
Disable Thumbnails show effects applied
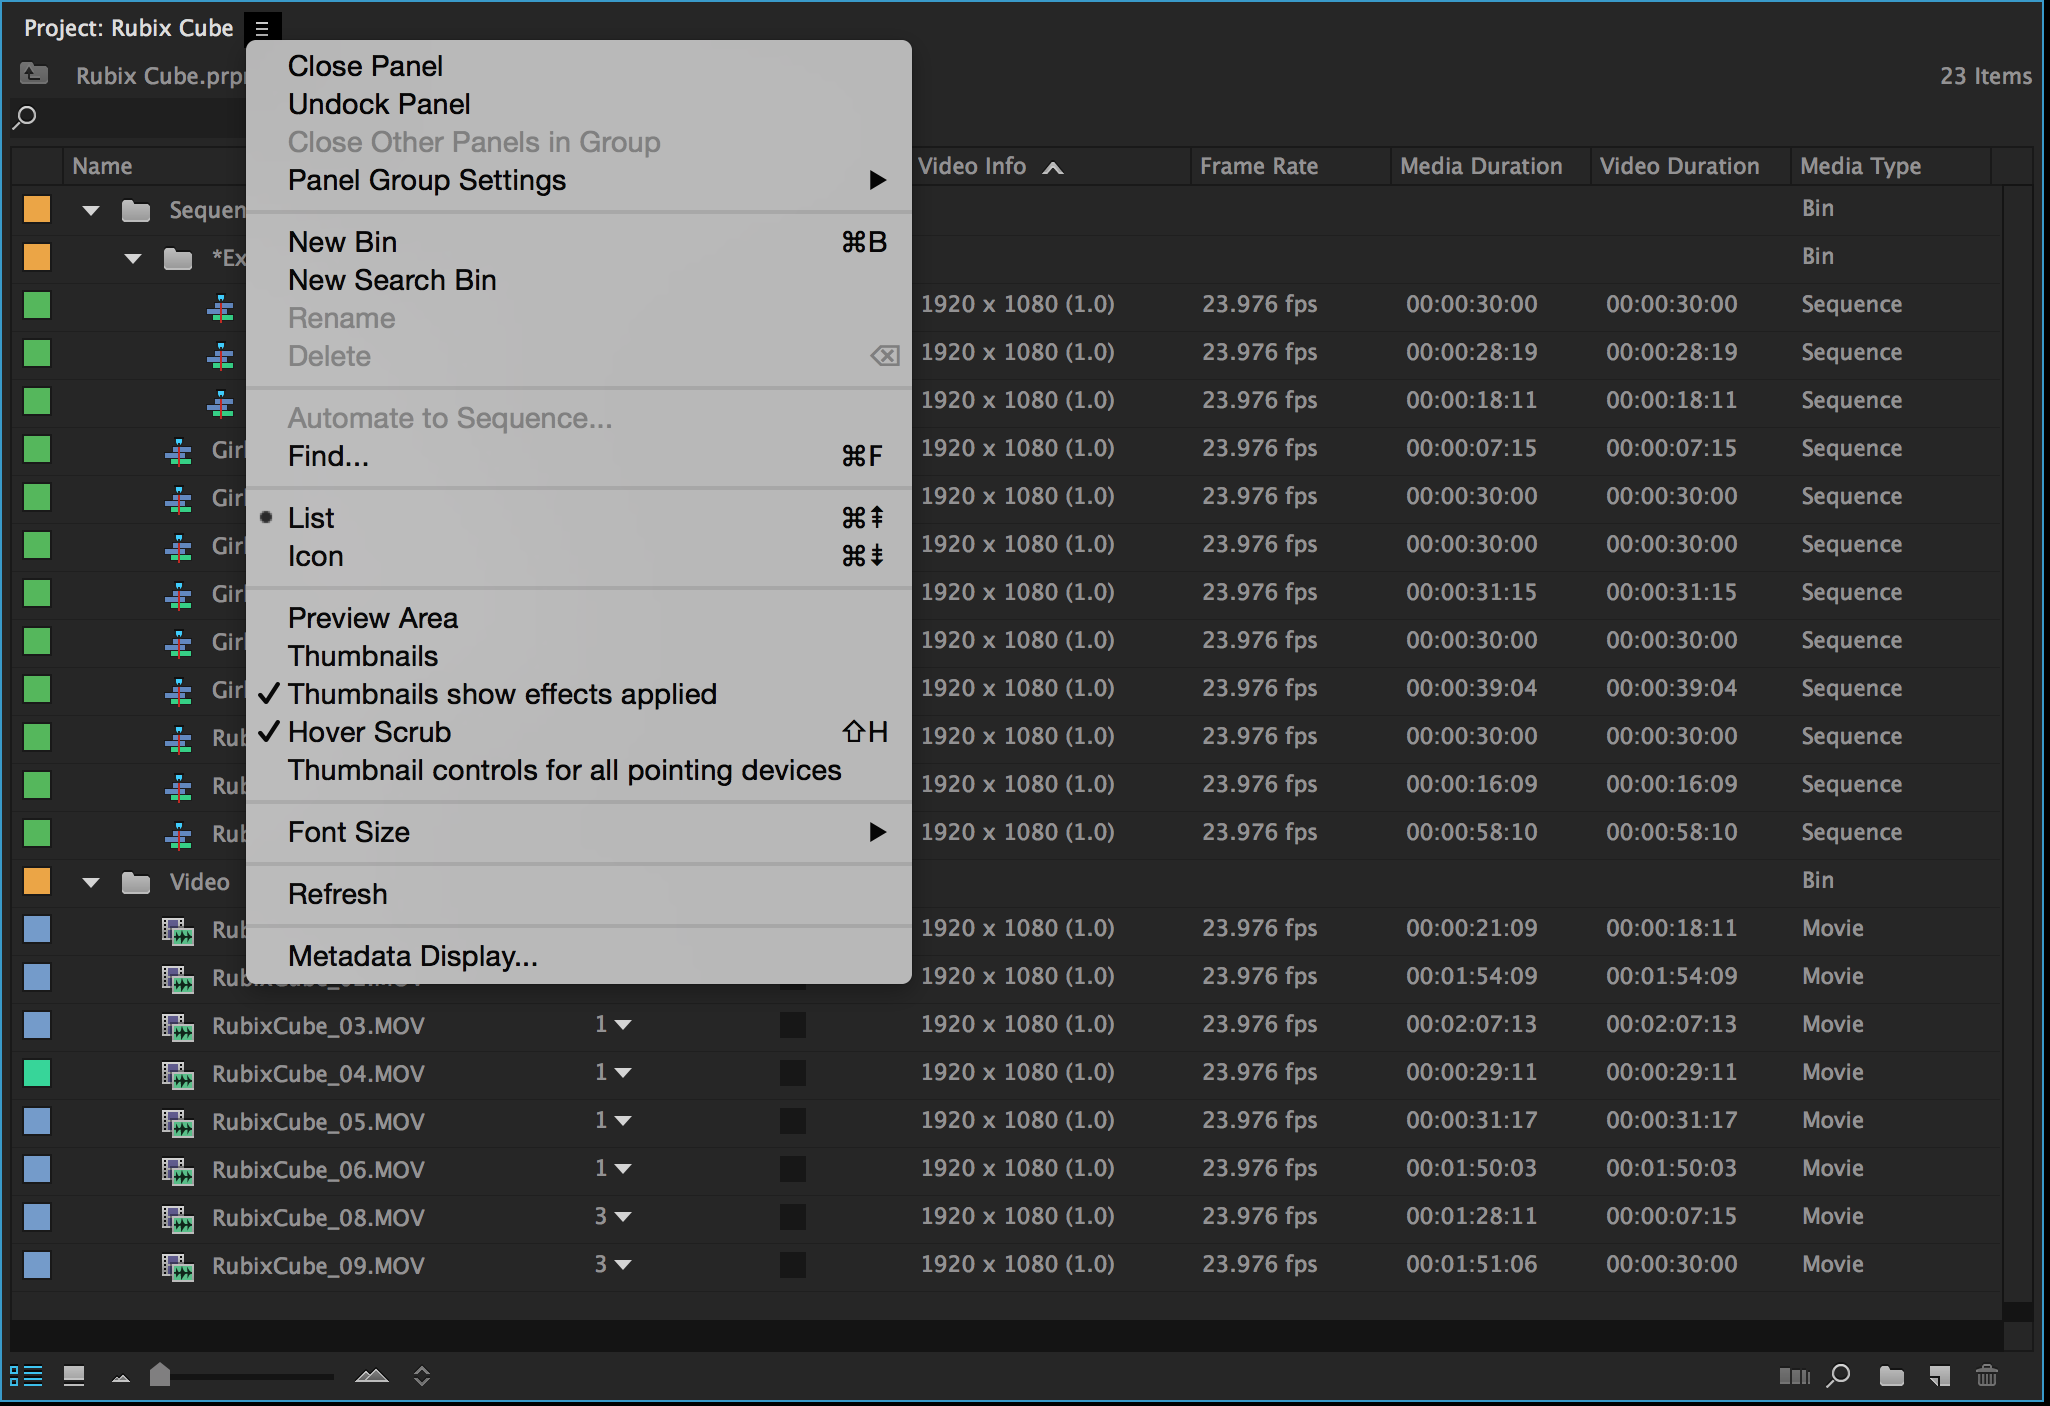coord(502,694)
